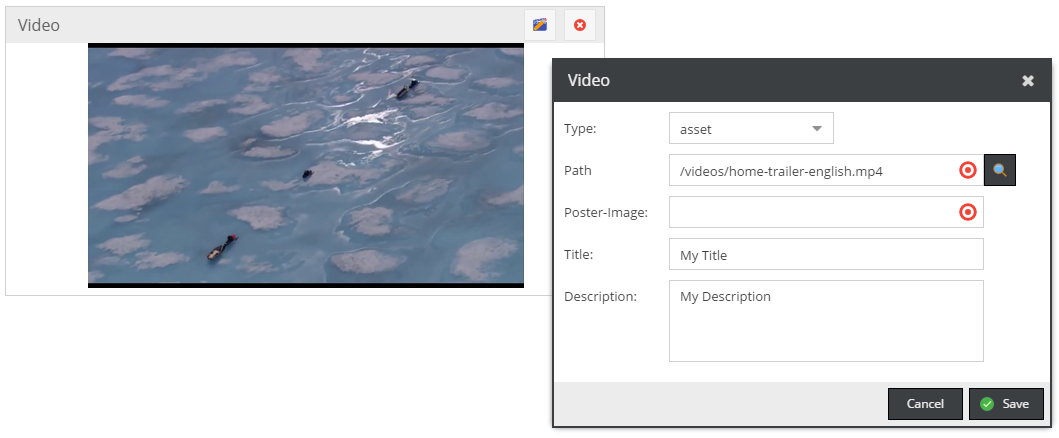1059x438 pixels.
Task: Click the Description label
Action: pyautogui.click(x=601, y=296)
